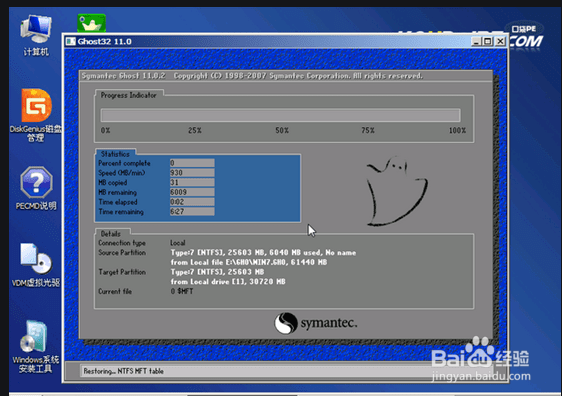562x396 pixels.
Task: Click the MB copied value 31
Action: (x=192, y=182)
